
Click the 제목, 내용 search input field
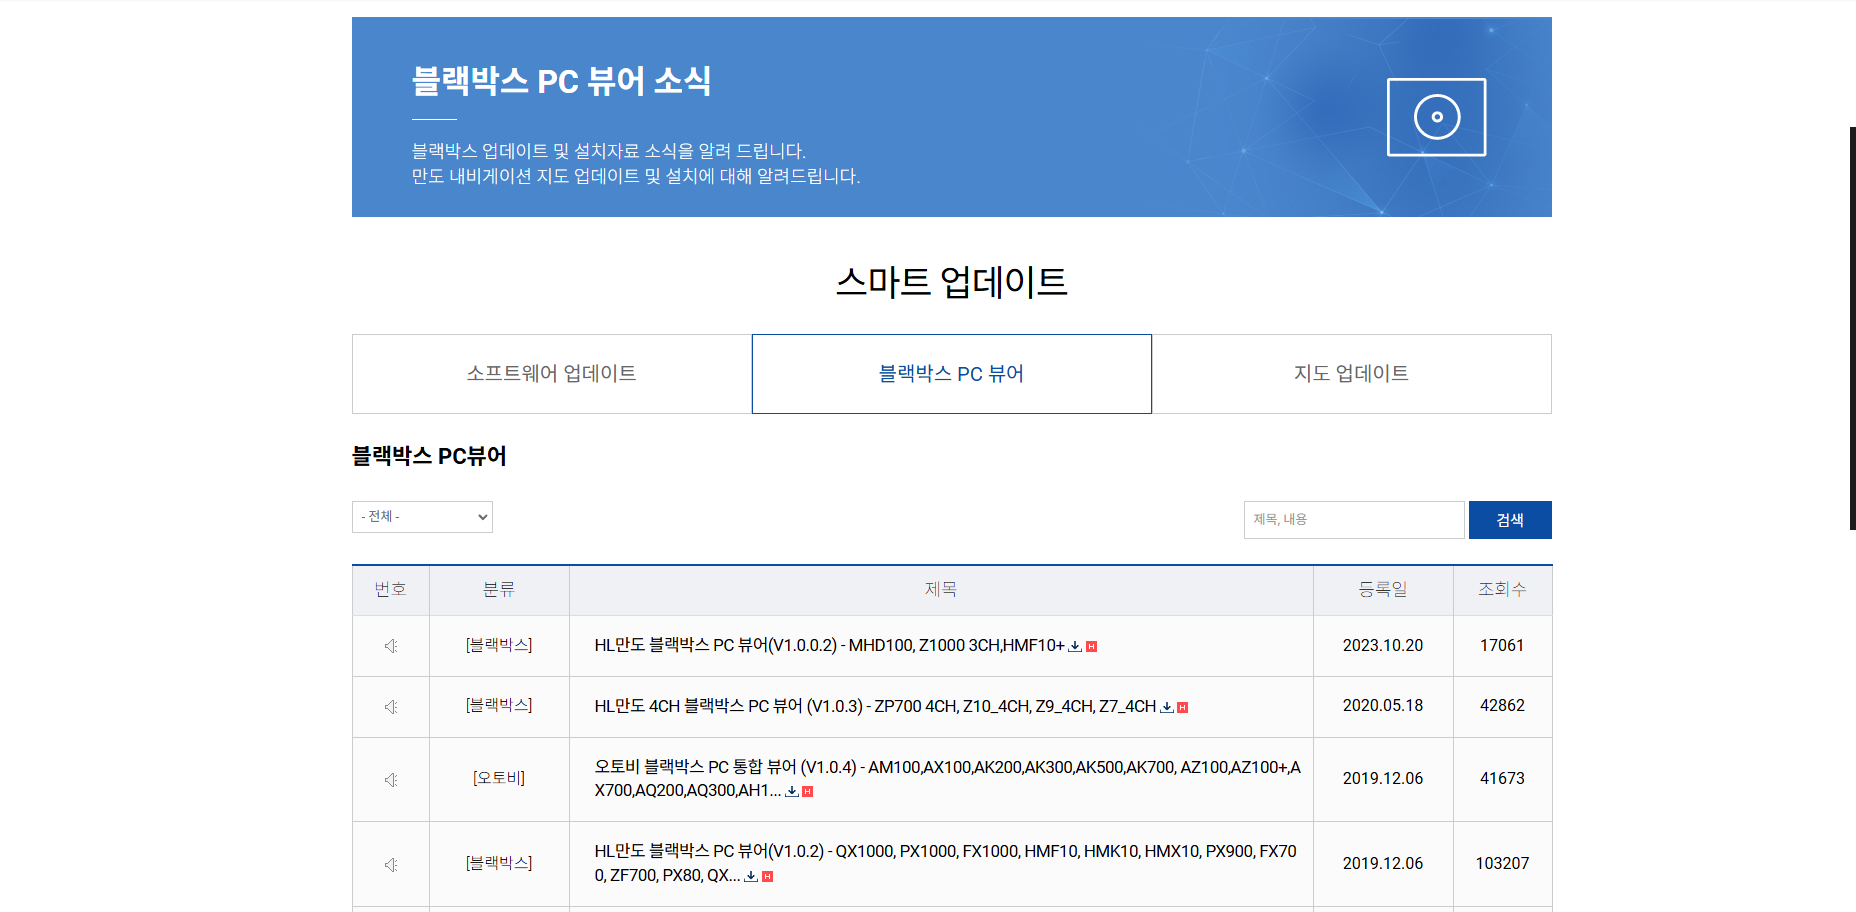tap(1353, 519)
